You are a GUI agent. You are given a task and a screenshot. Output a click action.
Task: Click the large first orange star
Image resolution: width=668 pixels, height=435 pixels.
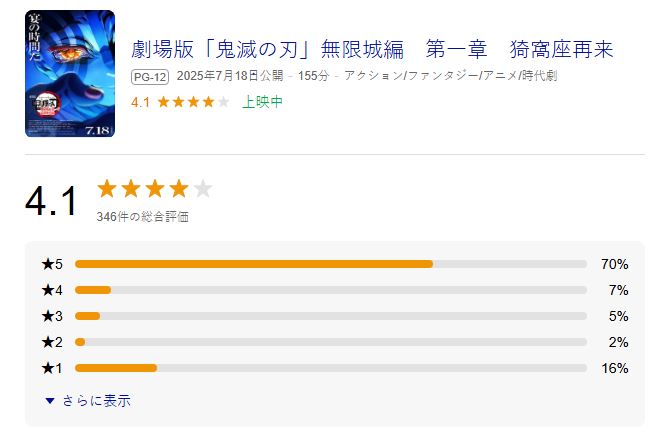[x=107, y=188]
